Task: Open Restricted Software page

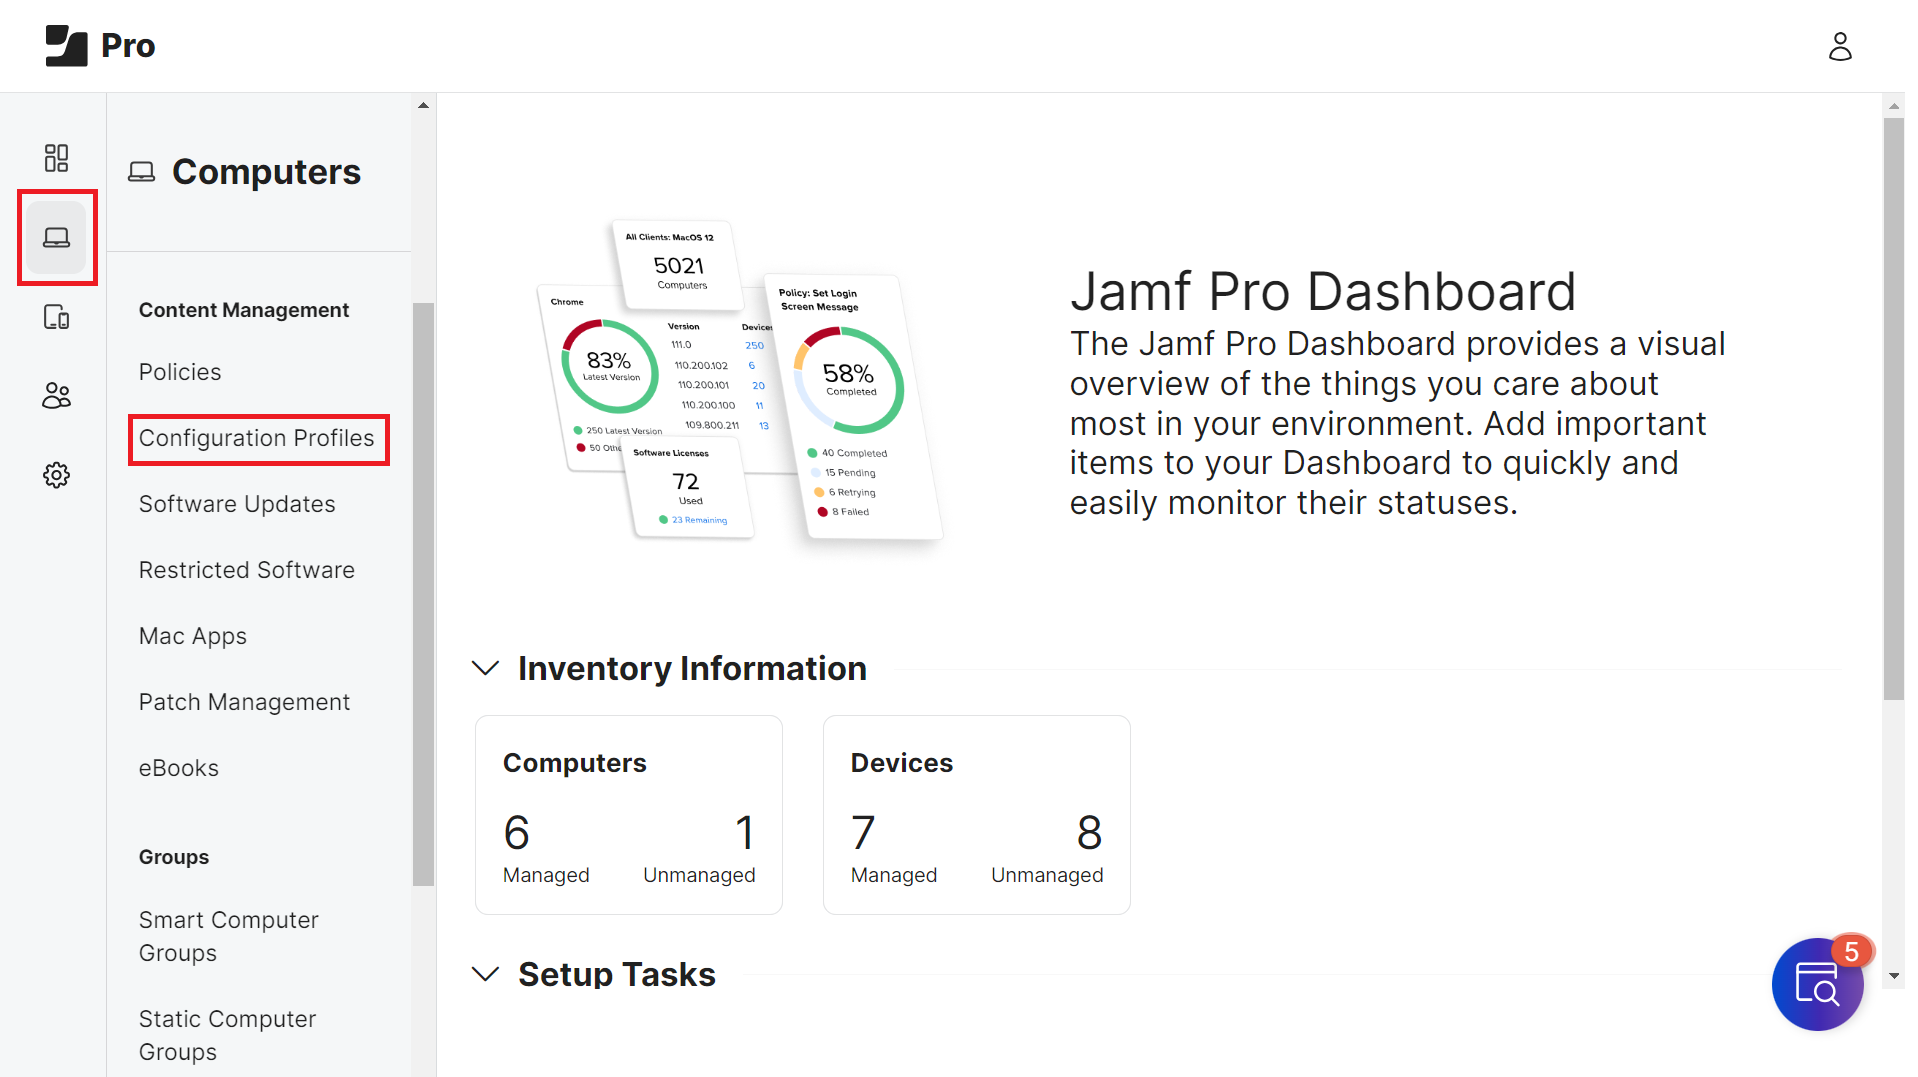Action: point(247,570)
